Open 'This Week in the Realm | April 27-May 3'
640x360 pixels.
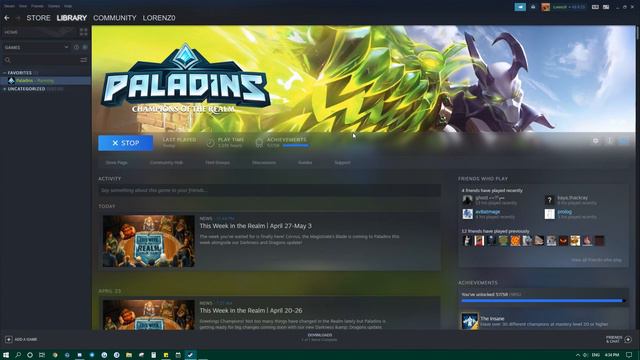(x=256, y=226)
